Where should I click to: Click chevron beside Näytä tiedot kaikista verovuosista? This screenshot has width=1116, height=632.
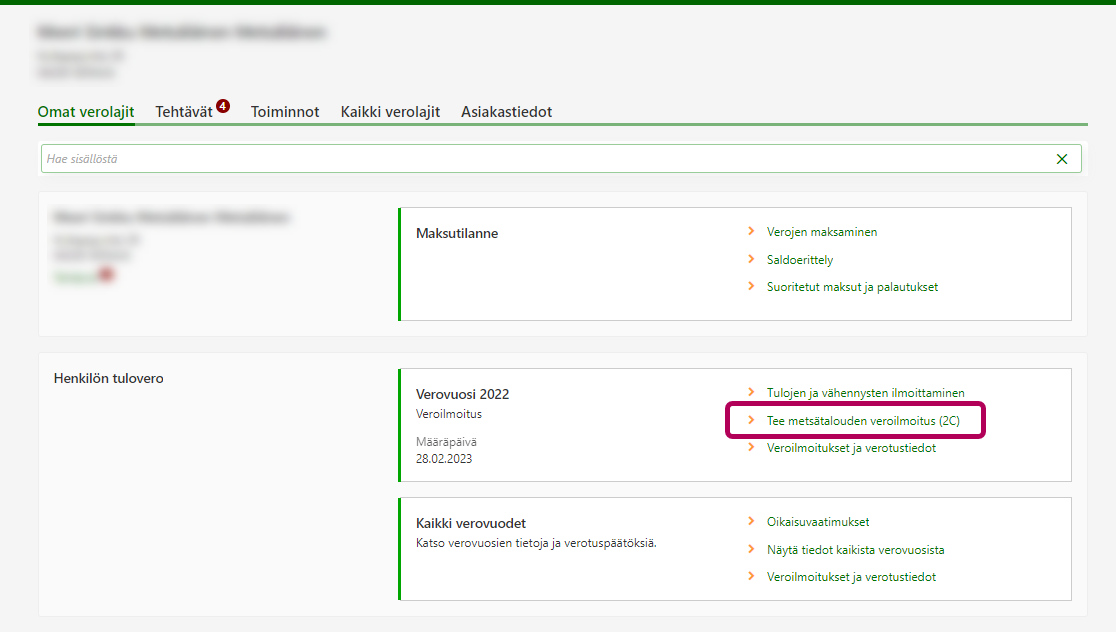[x=751, y=550]
